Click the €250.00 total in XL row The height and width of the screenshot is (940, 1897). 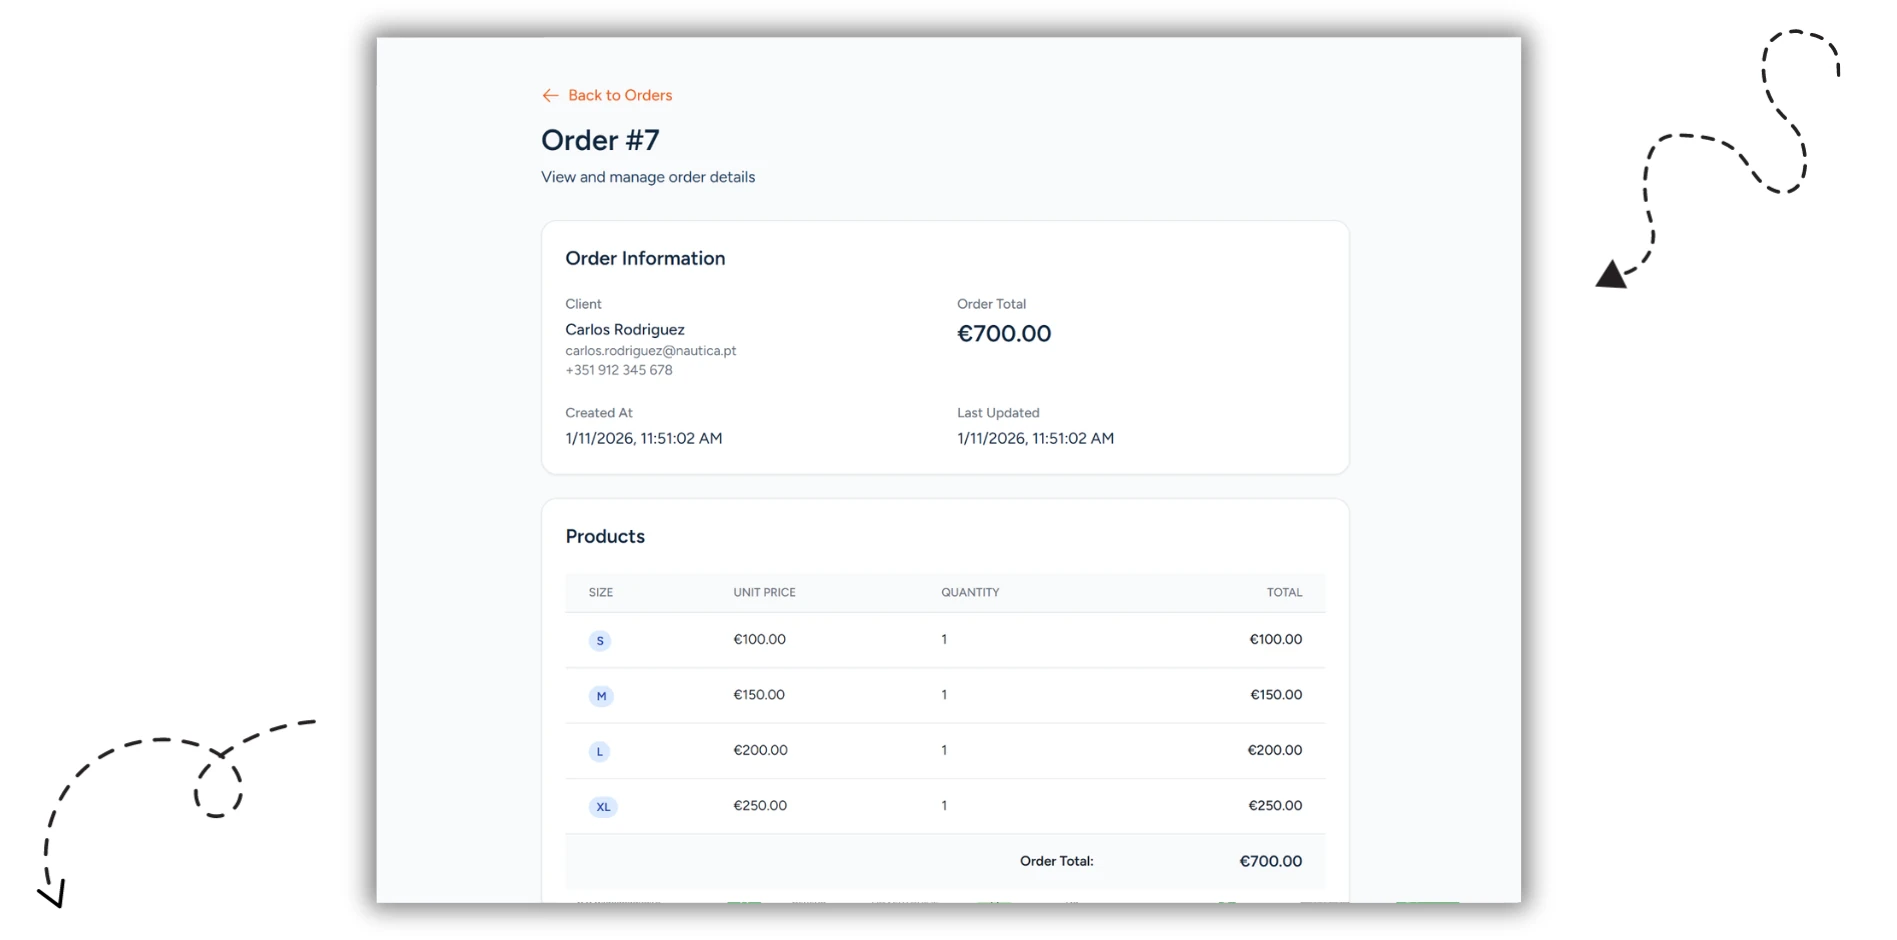click(x=1275, y=805)
